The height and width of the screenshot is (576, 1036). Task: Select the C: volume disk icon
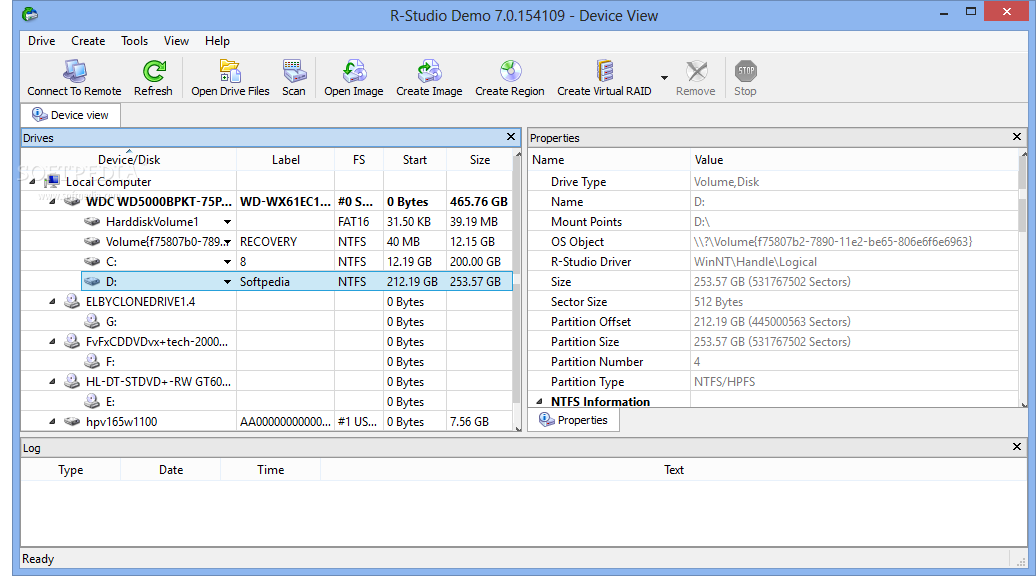(x=92, y=262)
